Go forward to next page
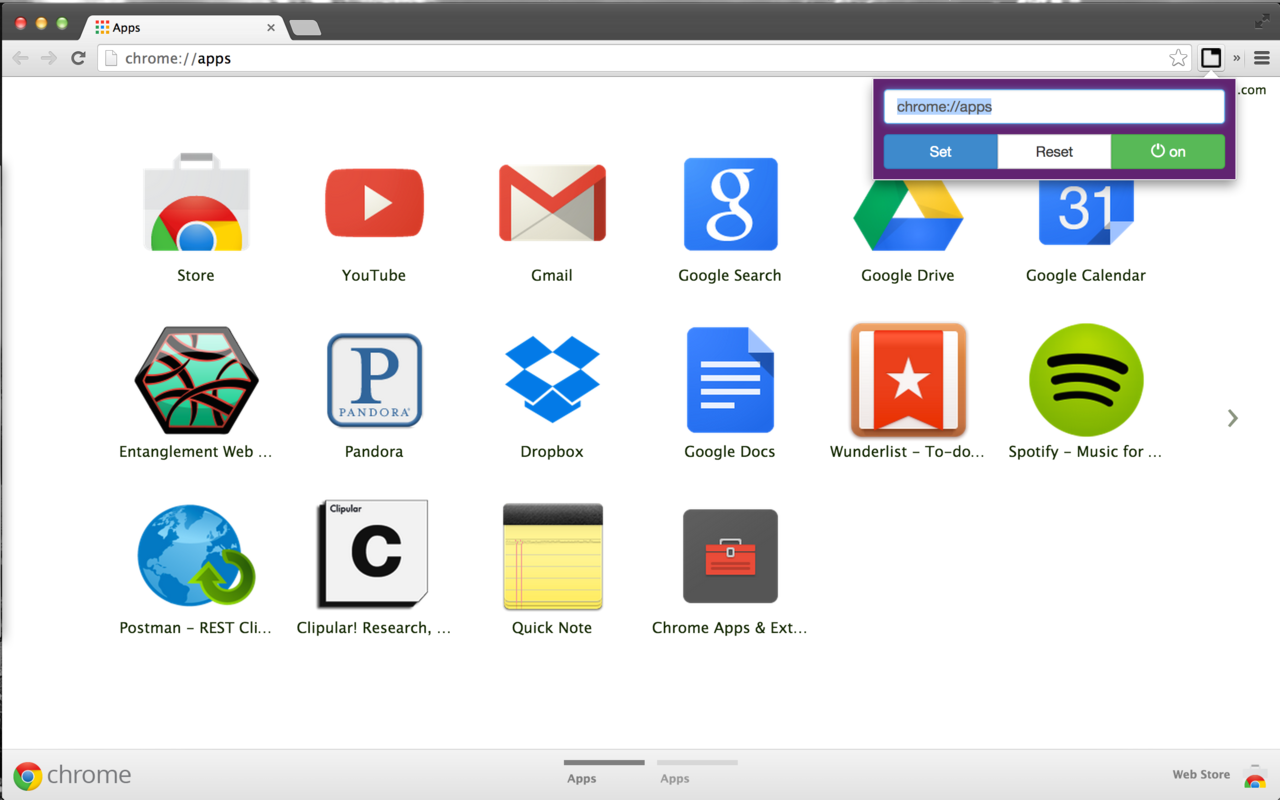This screenshot has height=800, width=1280. [48, 58]
